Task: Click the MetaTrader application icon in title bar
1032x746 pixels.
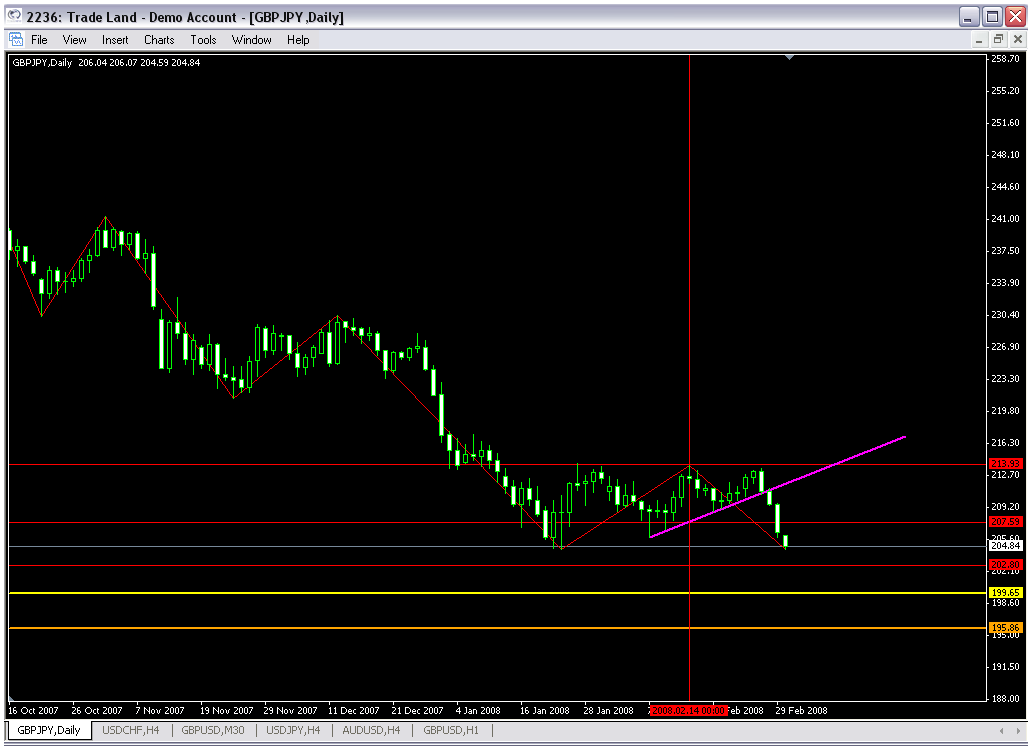Action: [x=13, y=17]
